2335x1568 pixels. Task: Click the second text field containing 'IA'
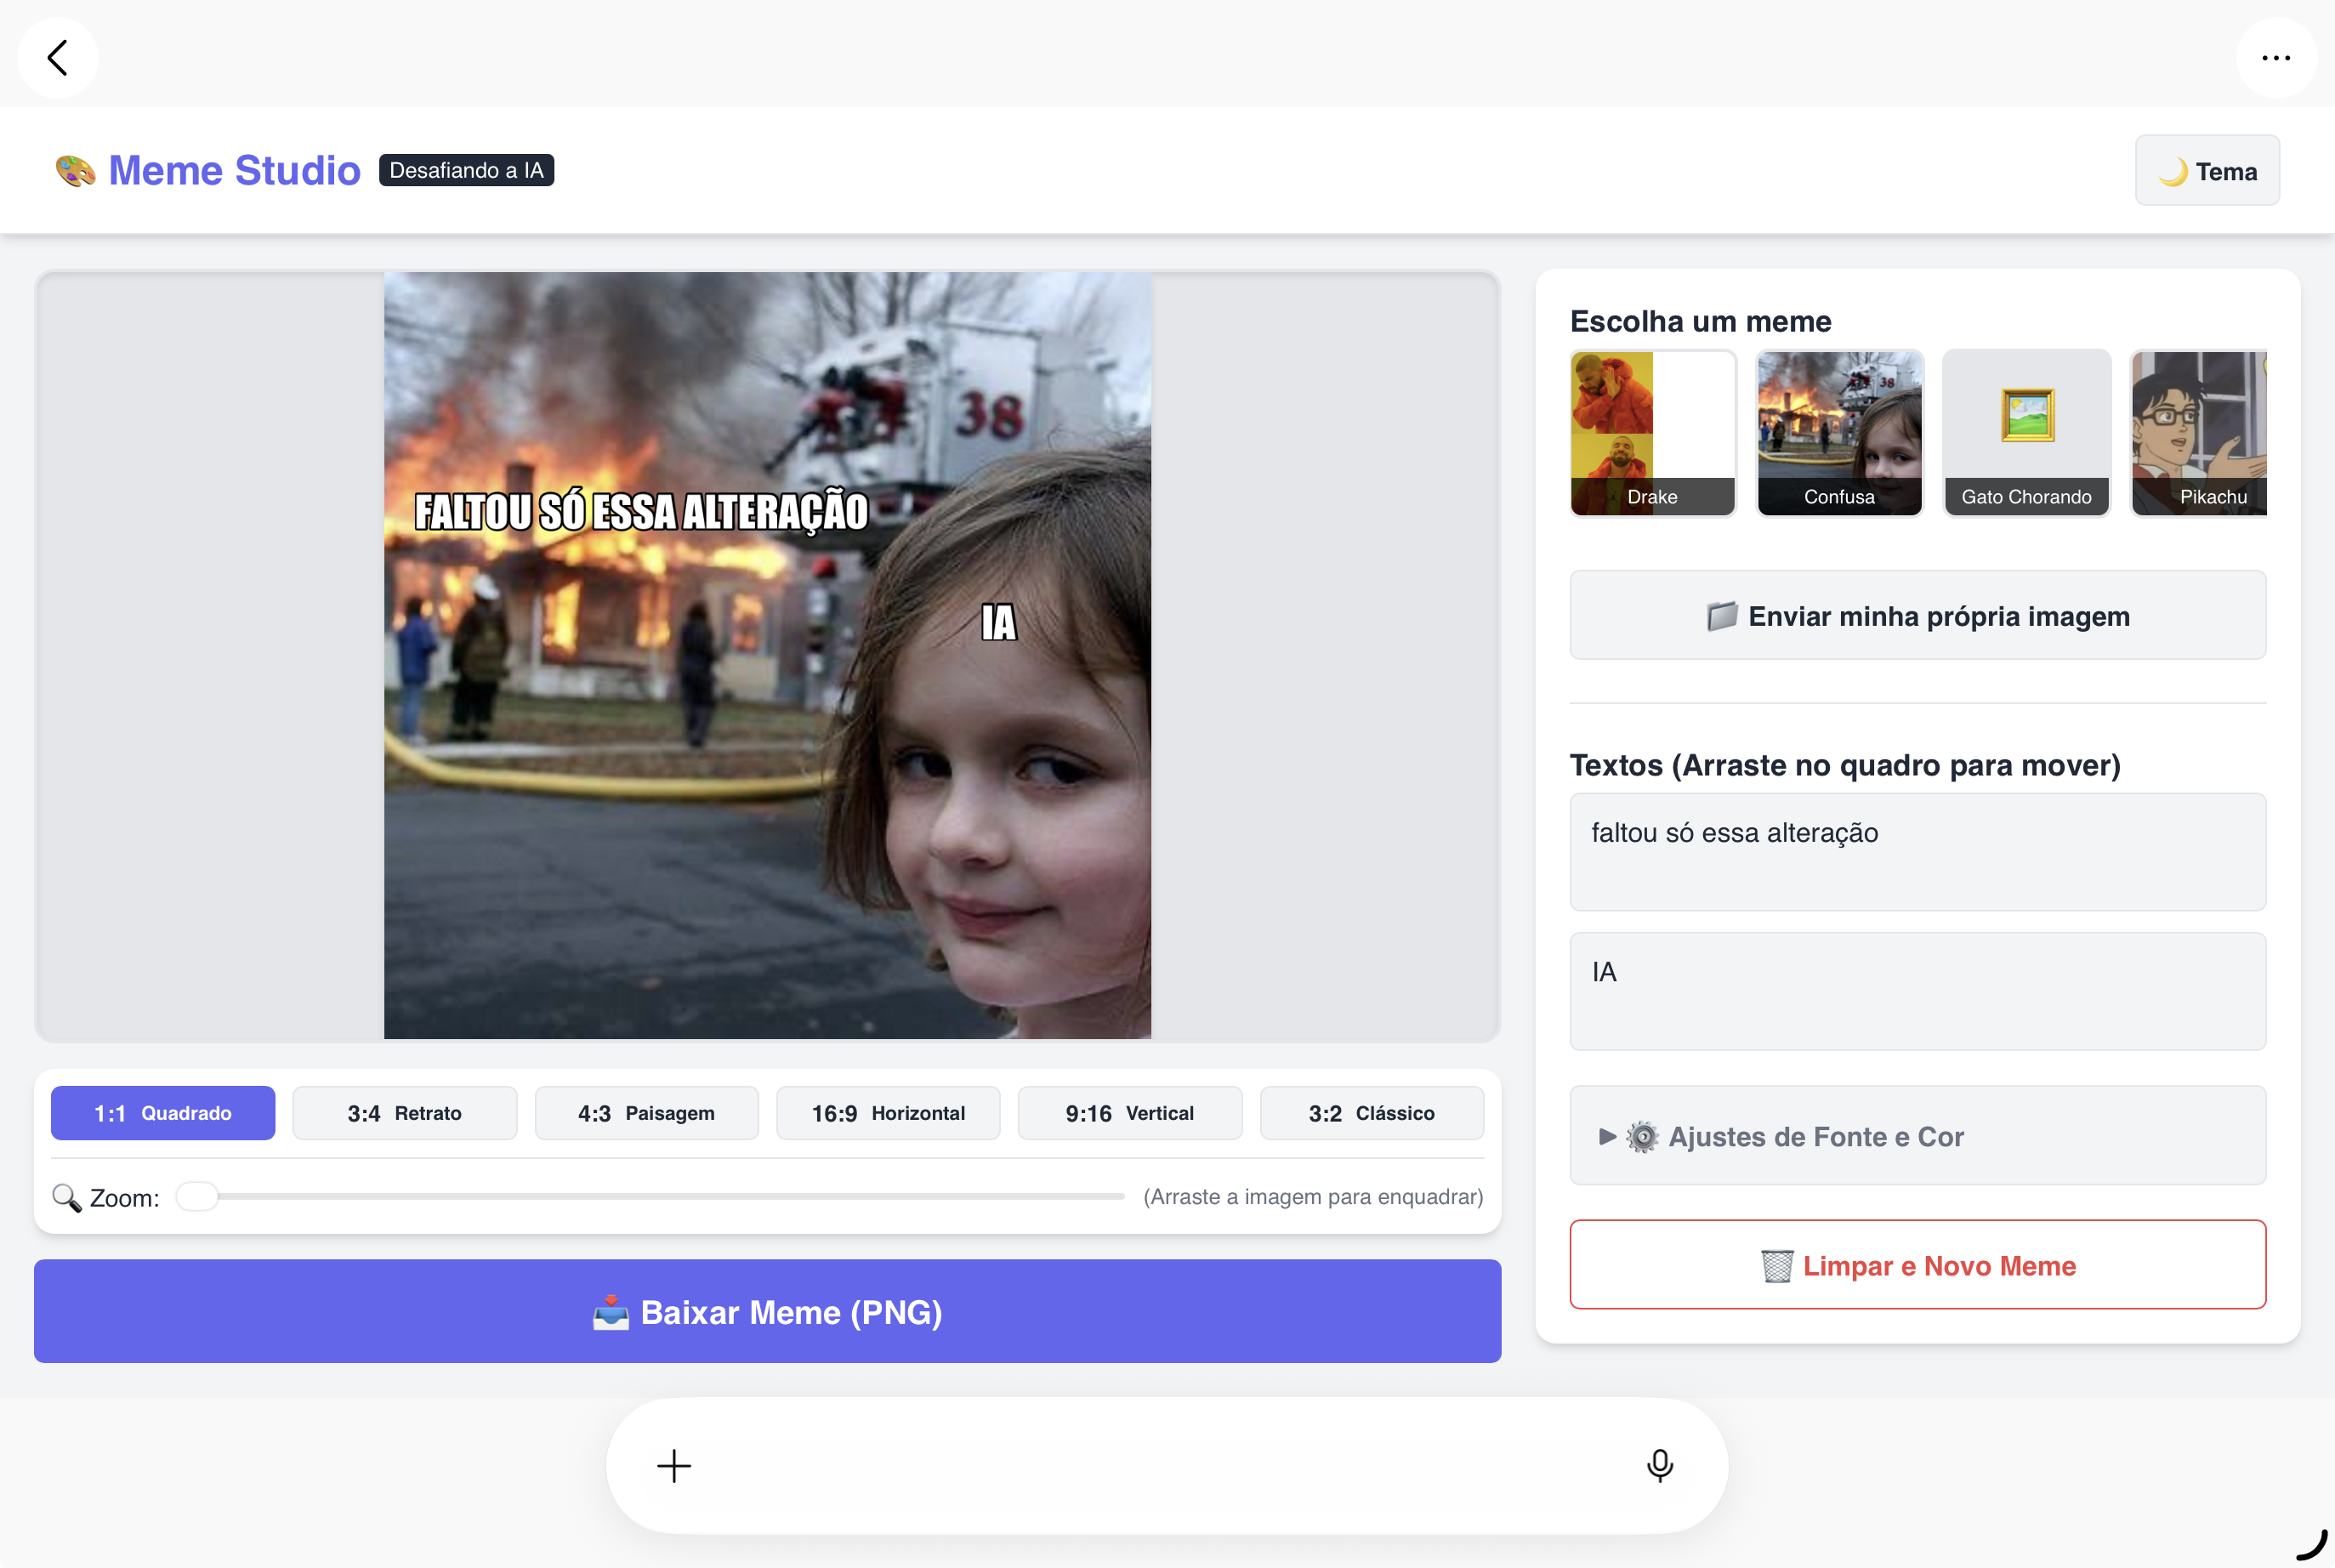pyautogui.click(x=1917, y=991)
